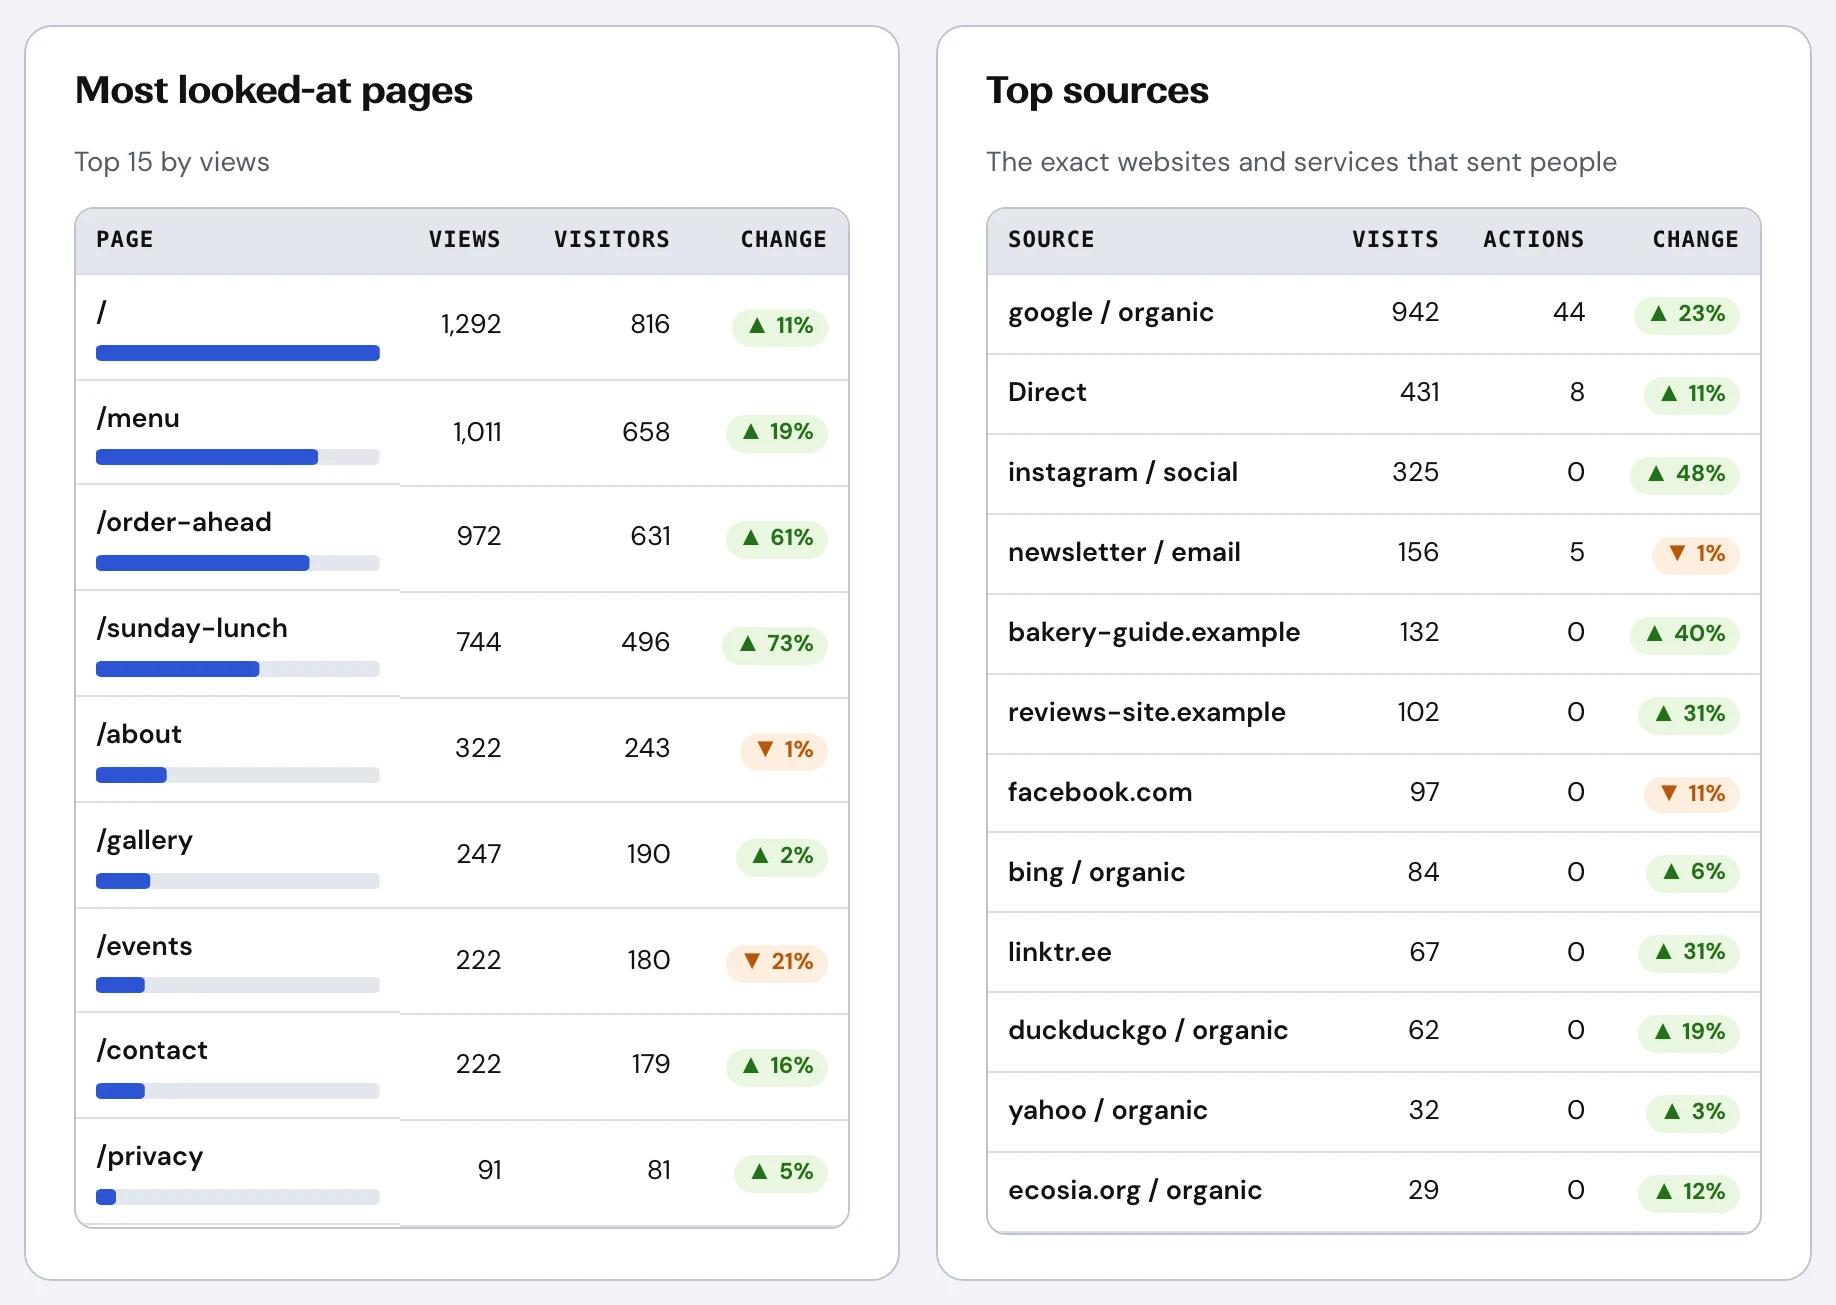
Task: Click the 1,292 views value
Action: [x=471, y=324]
